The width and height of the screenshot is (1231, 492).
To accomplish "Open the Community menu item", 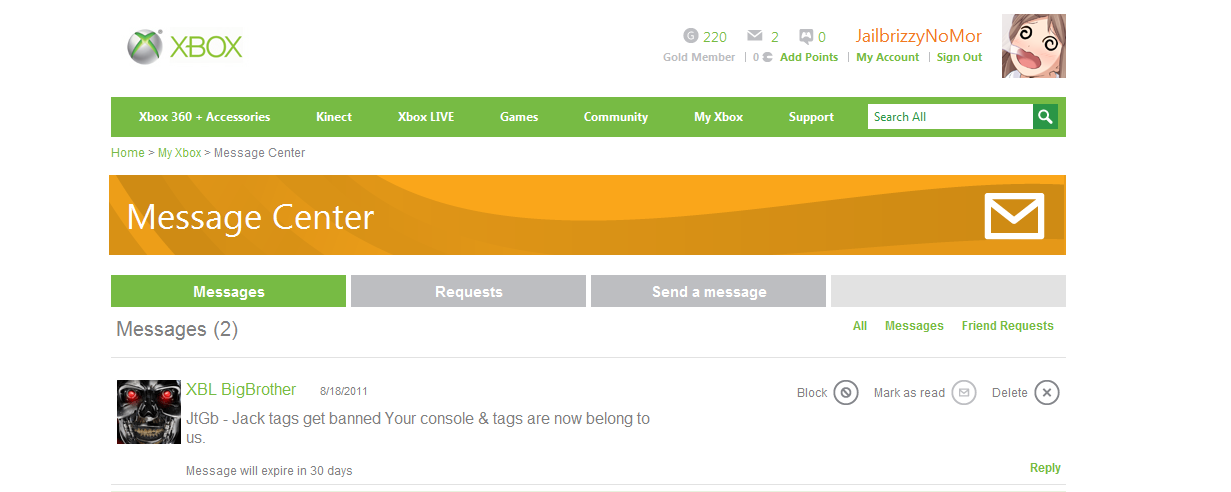I will pos(616,117).
